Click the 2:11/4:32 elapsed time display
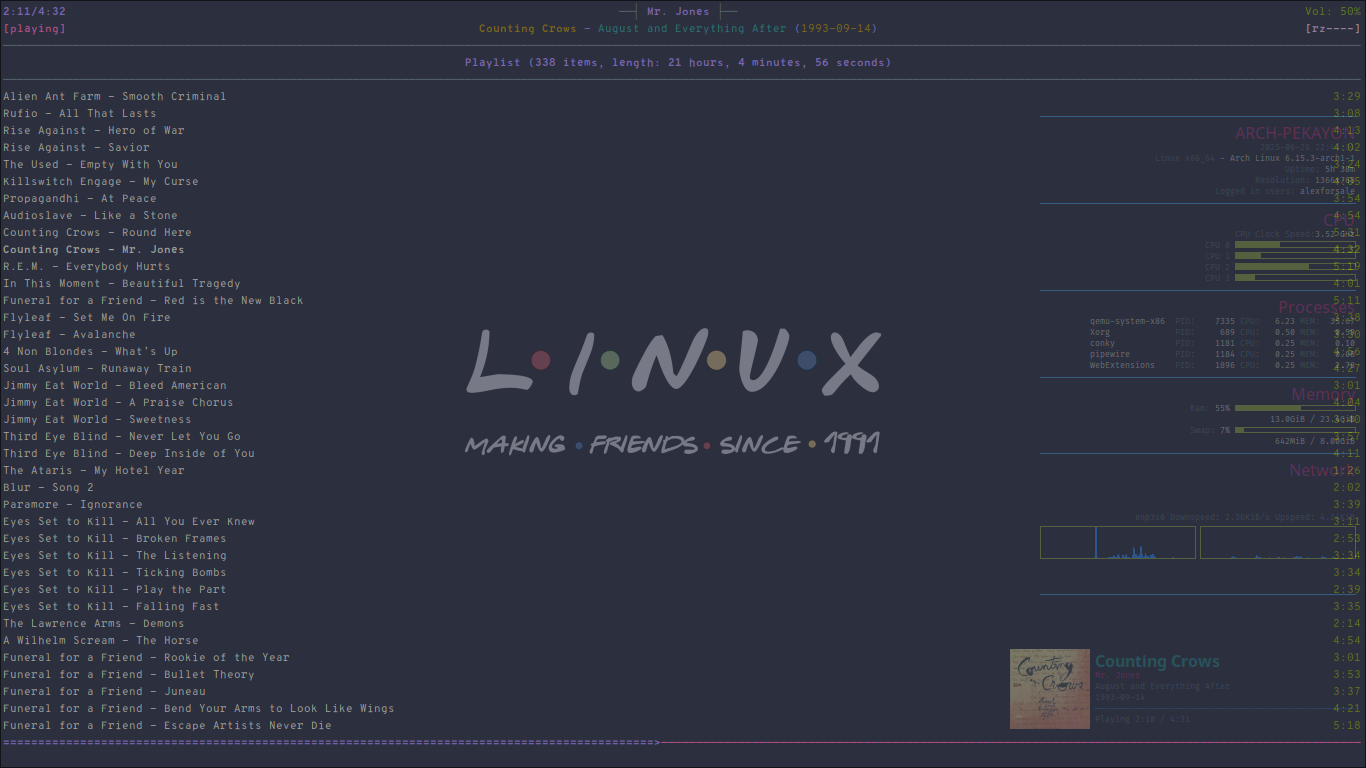This screenshot has width=1366, height=768. [34, 12]
